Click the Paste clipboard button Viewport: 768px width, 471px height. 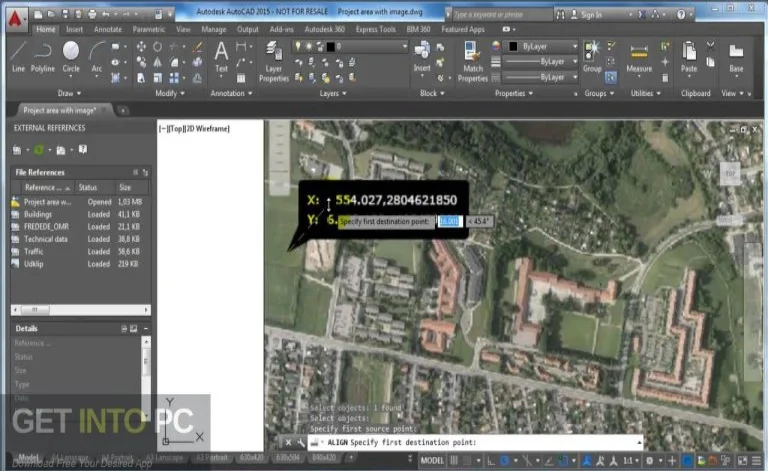click(689, 57)
